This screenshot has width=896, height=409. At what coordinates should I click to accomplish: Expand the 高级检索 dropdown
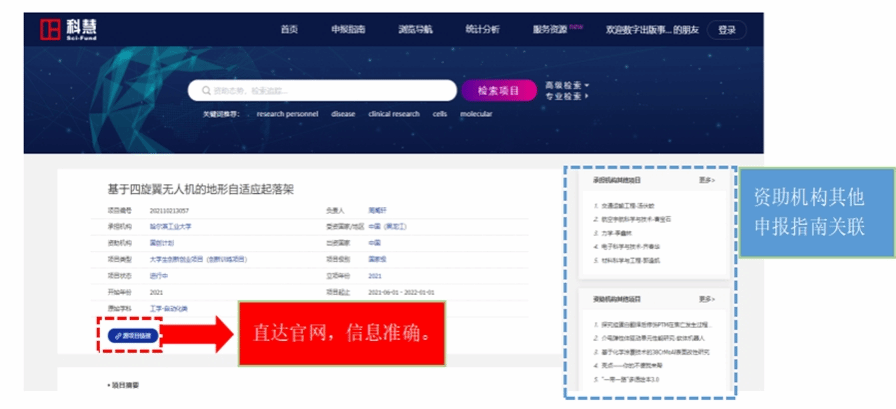click(567, 85)
